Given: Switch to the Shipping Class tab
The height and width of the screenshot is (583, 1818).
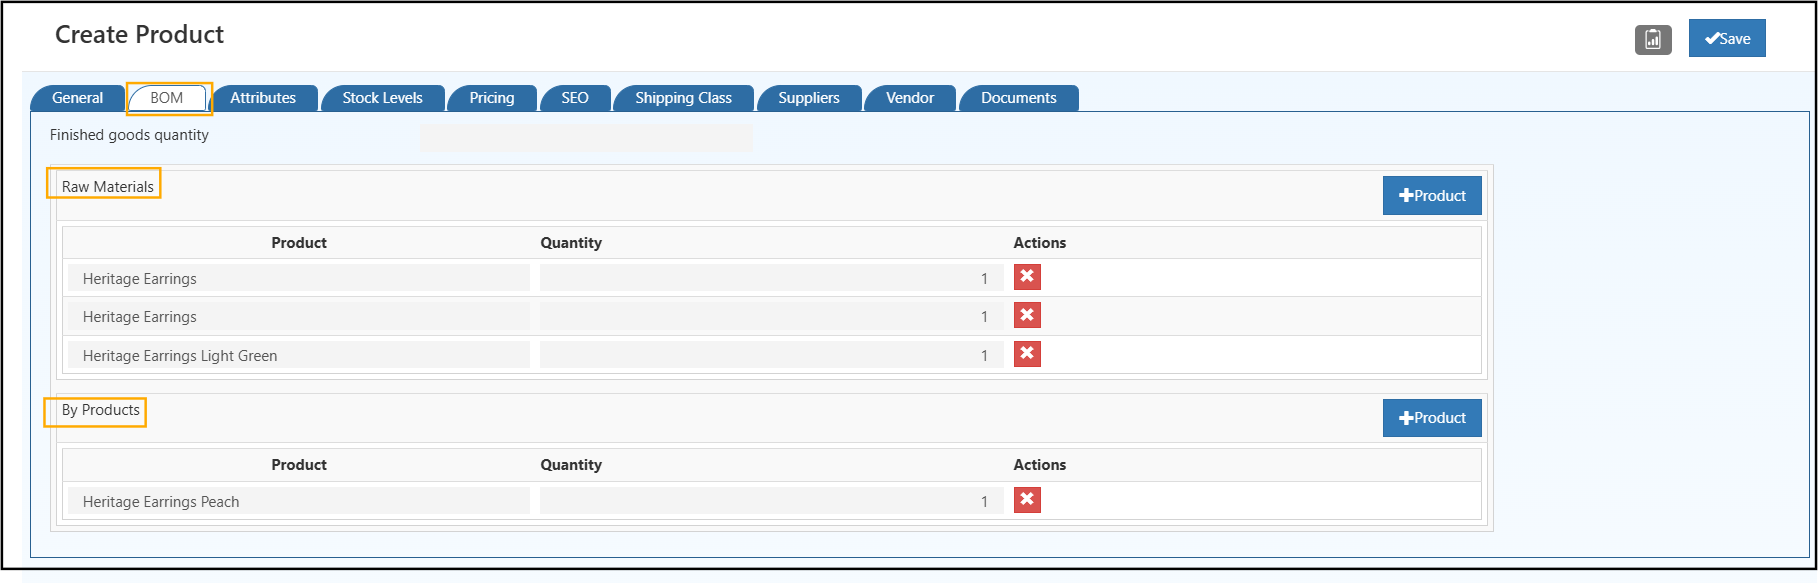Looking at the screenshot, I should click(683, 98).
